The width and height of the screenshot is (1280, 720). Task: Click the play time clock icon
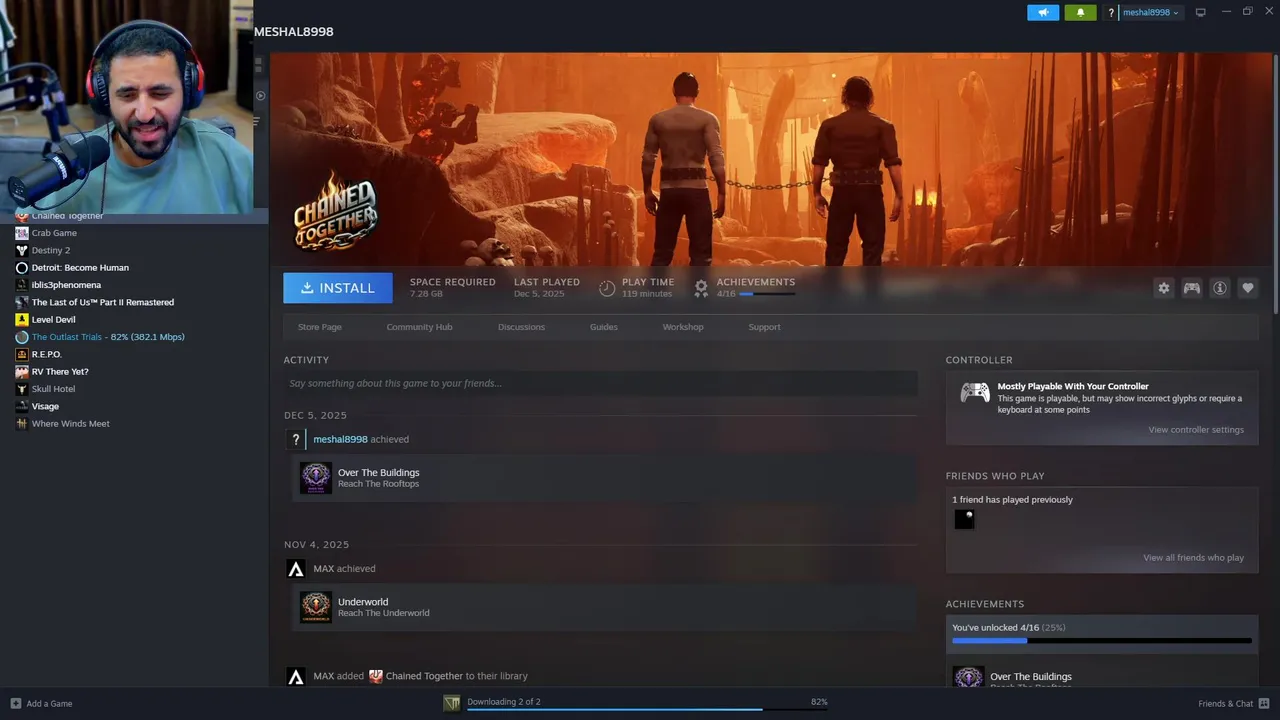click(607, 288)
